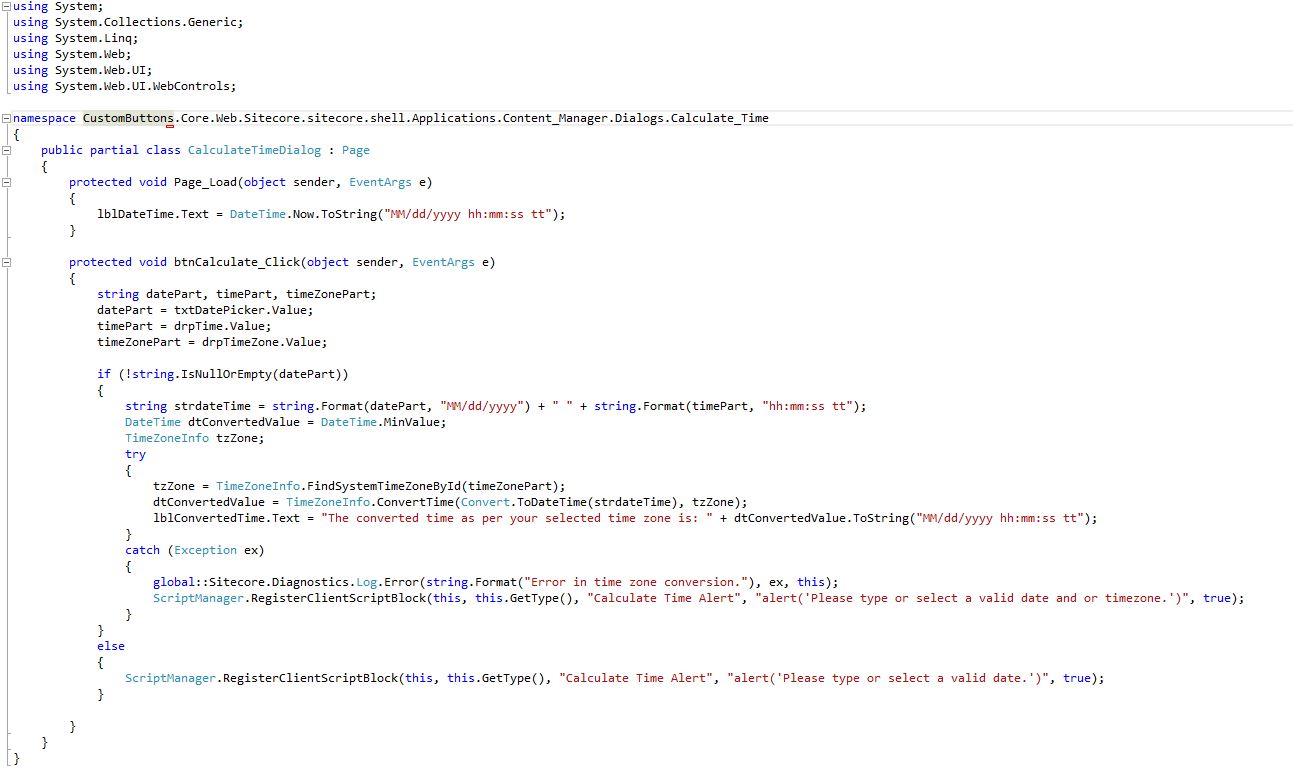This screenshot has height=779, width=1293.
Task: Collapse the btnCalculate_Click method outline
Action: tap(7, 262)
